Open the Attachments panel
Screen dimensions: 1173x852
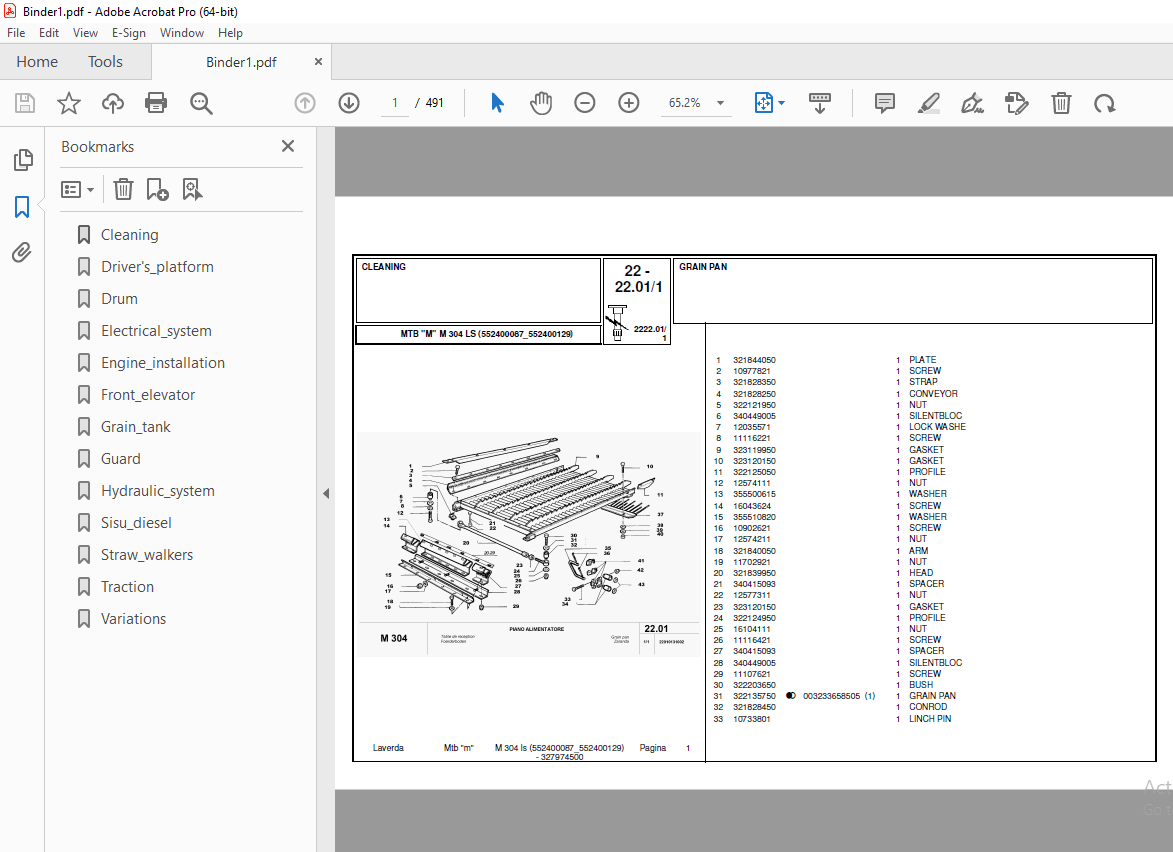pos(22,252)
